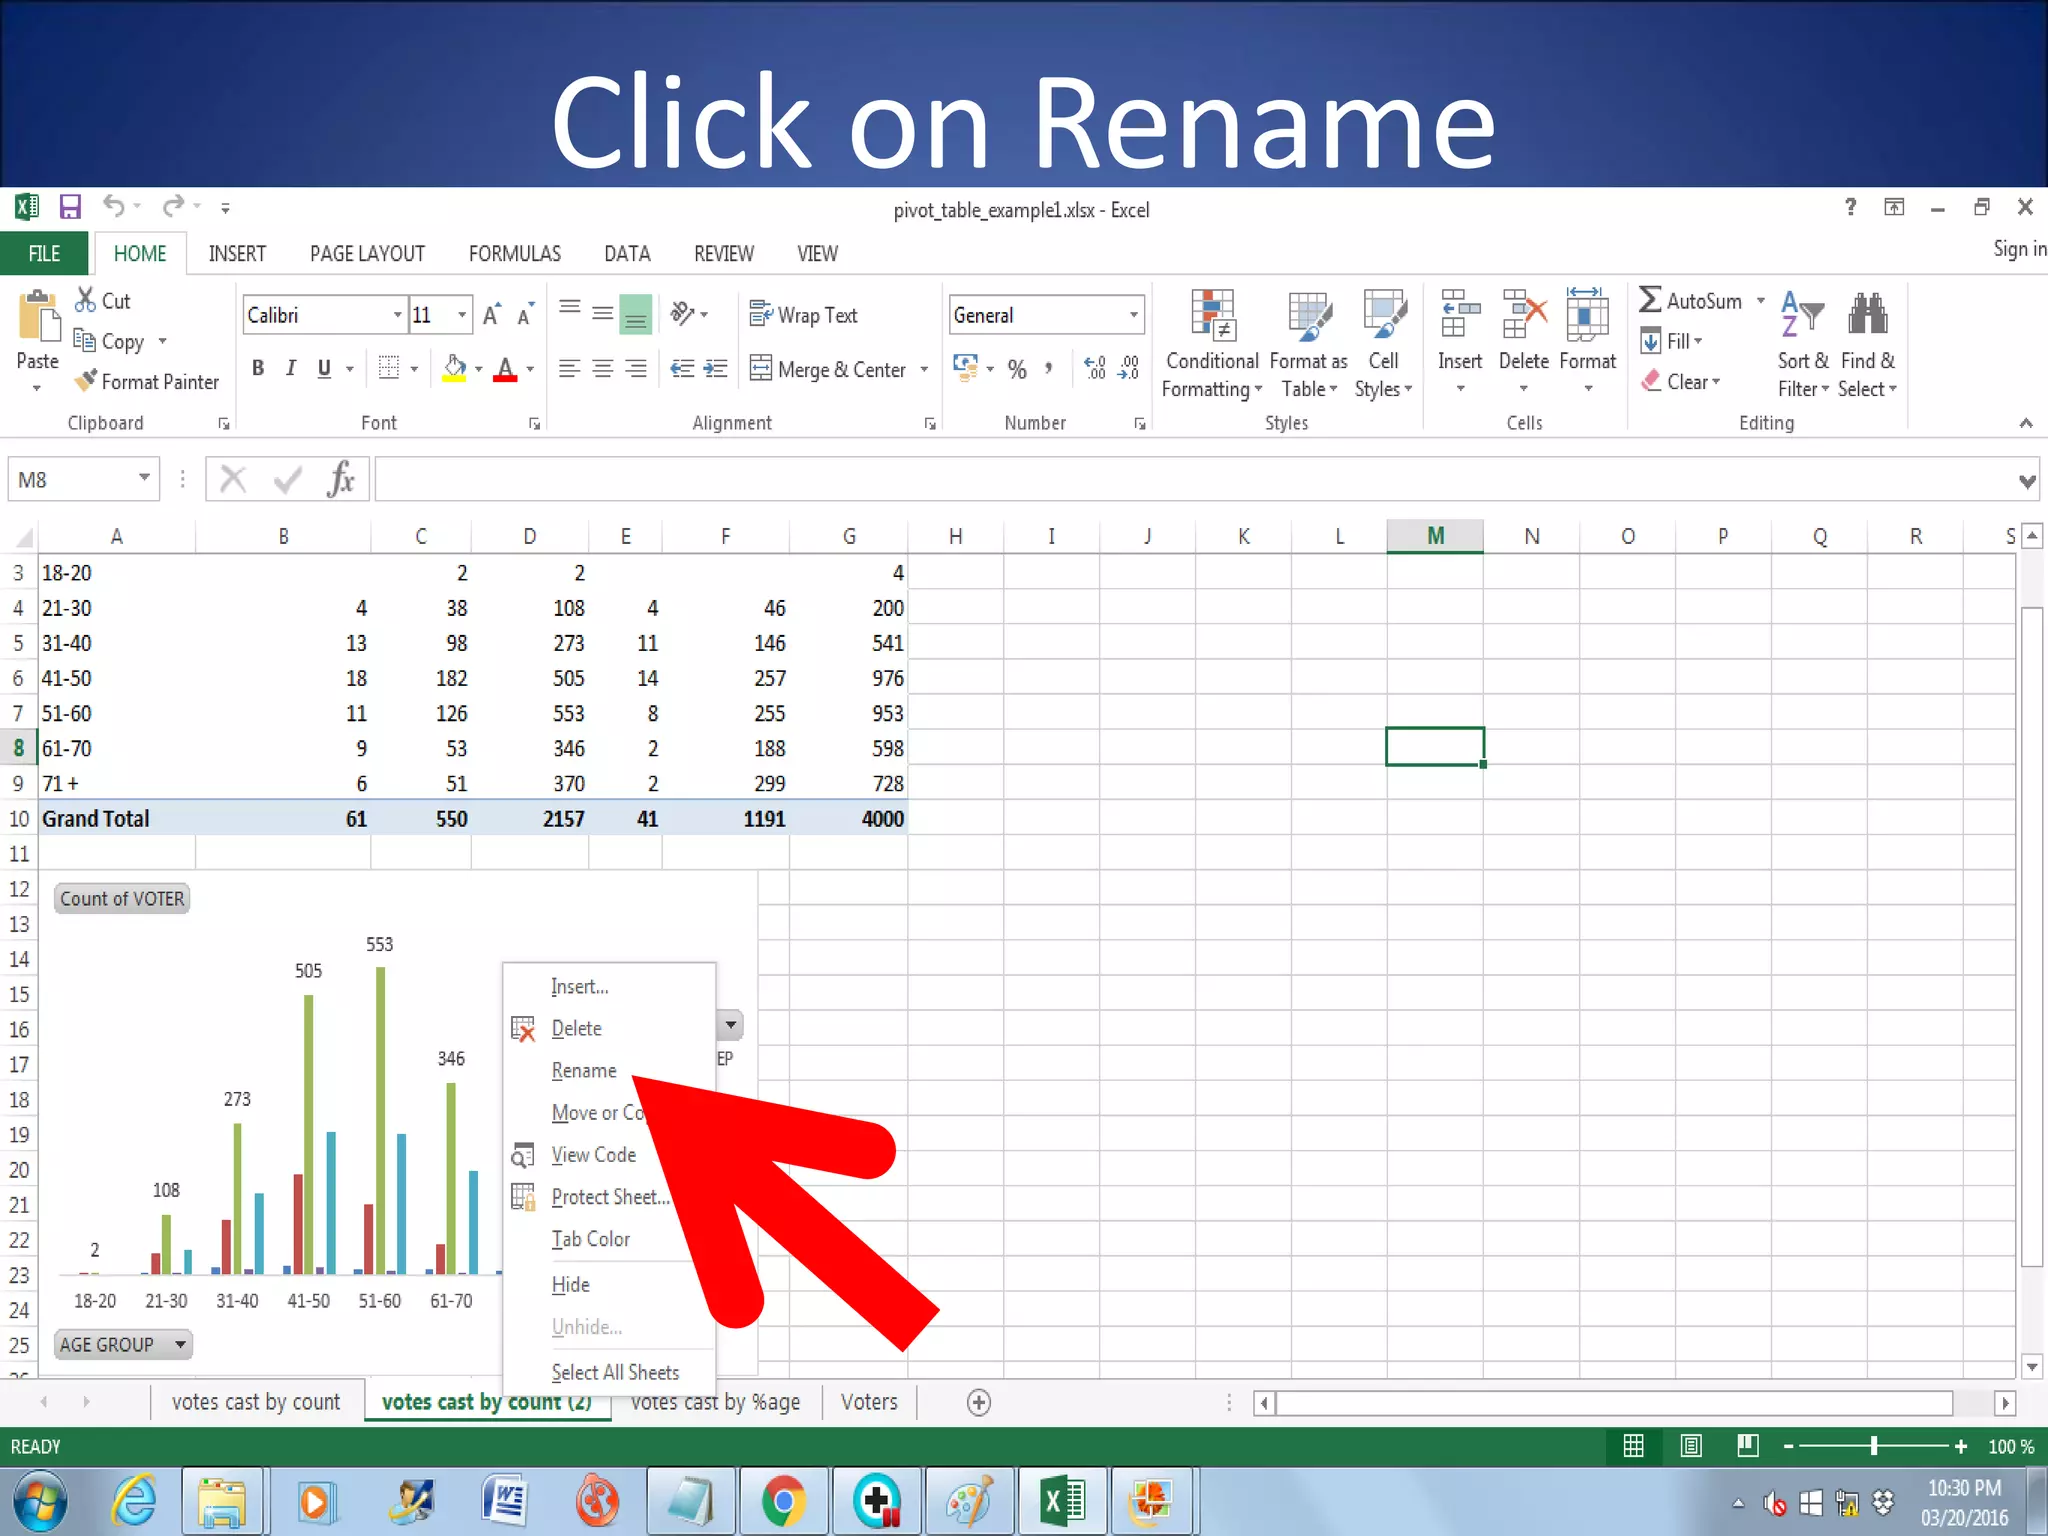
Task: Switch to Page Break Preview icon
Action: coord(1748,1446)
